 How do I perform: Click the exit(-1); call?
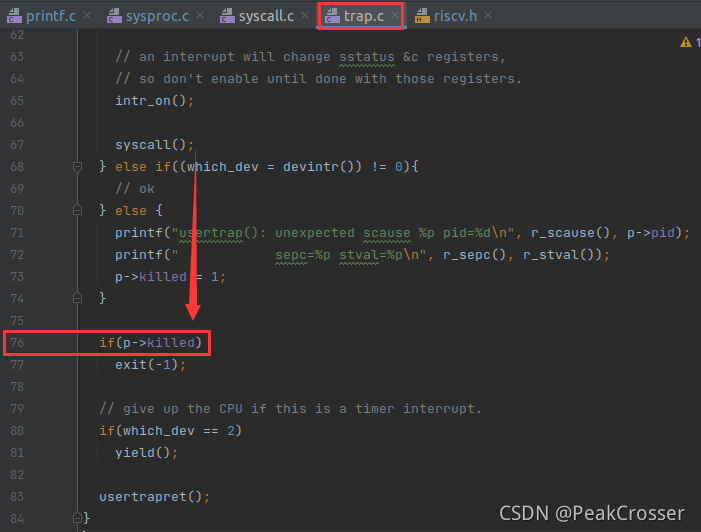150,365
